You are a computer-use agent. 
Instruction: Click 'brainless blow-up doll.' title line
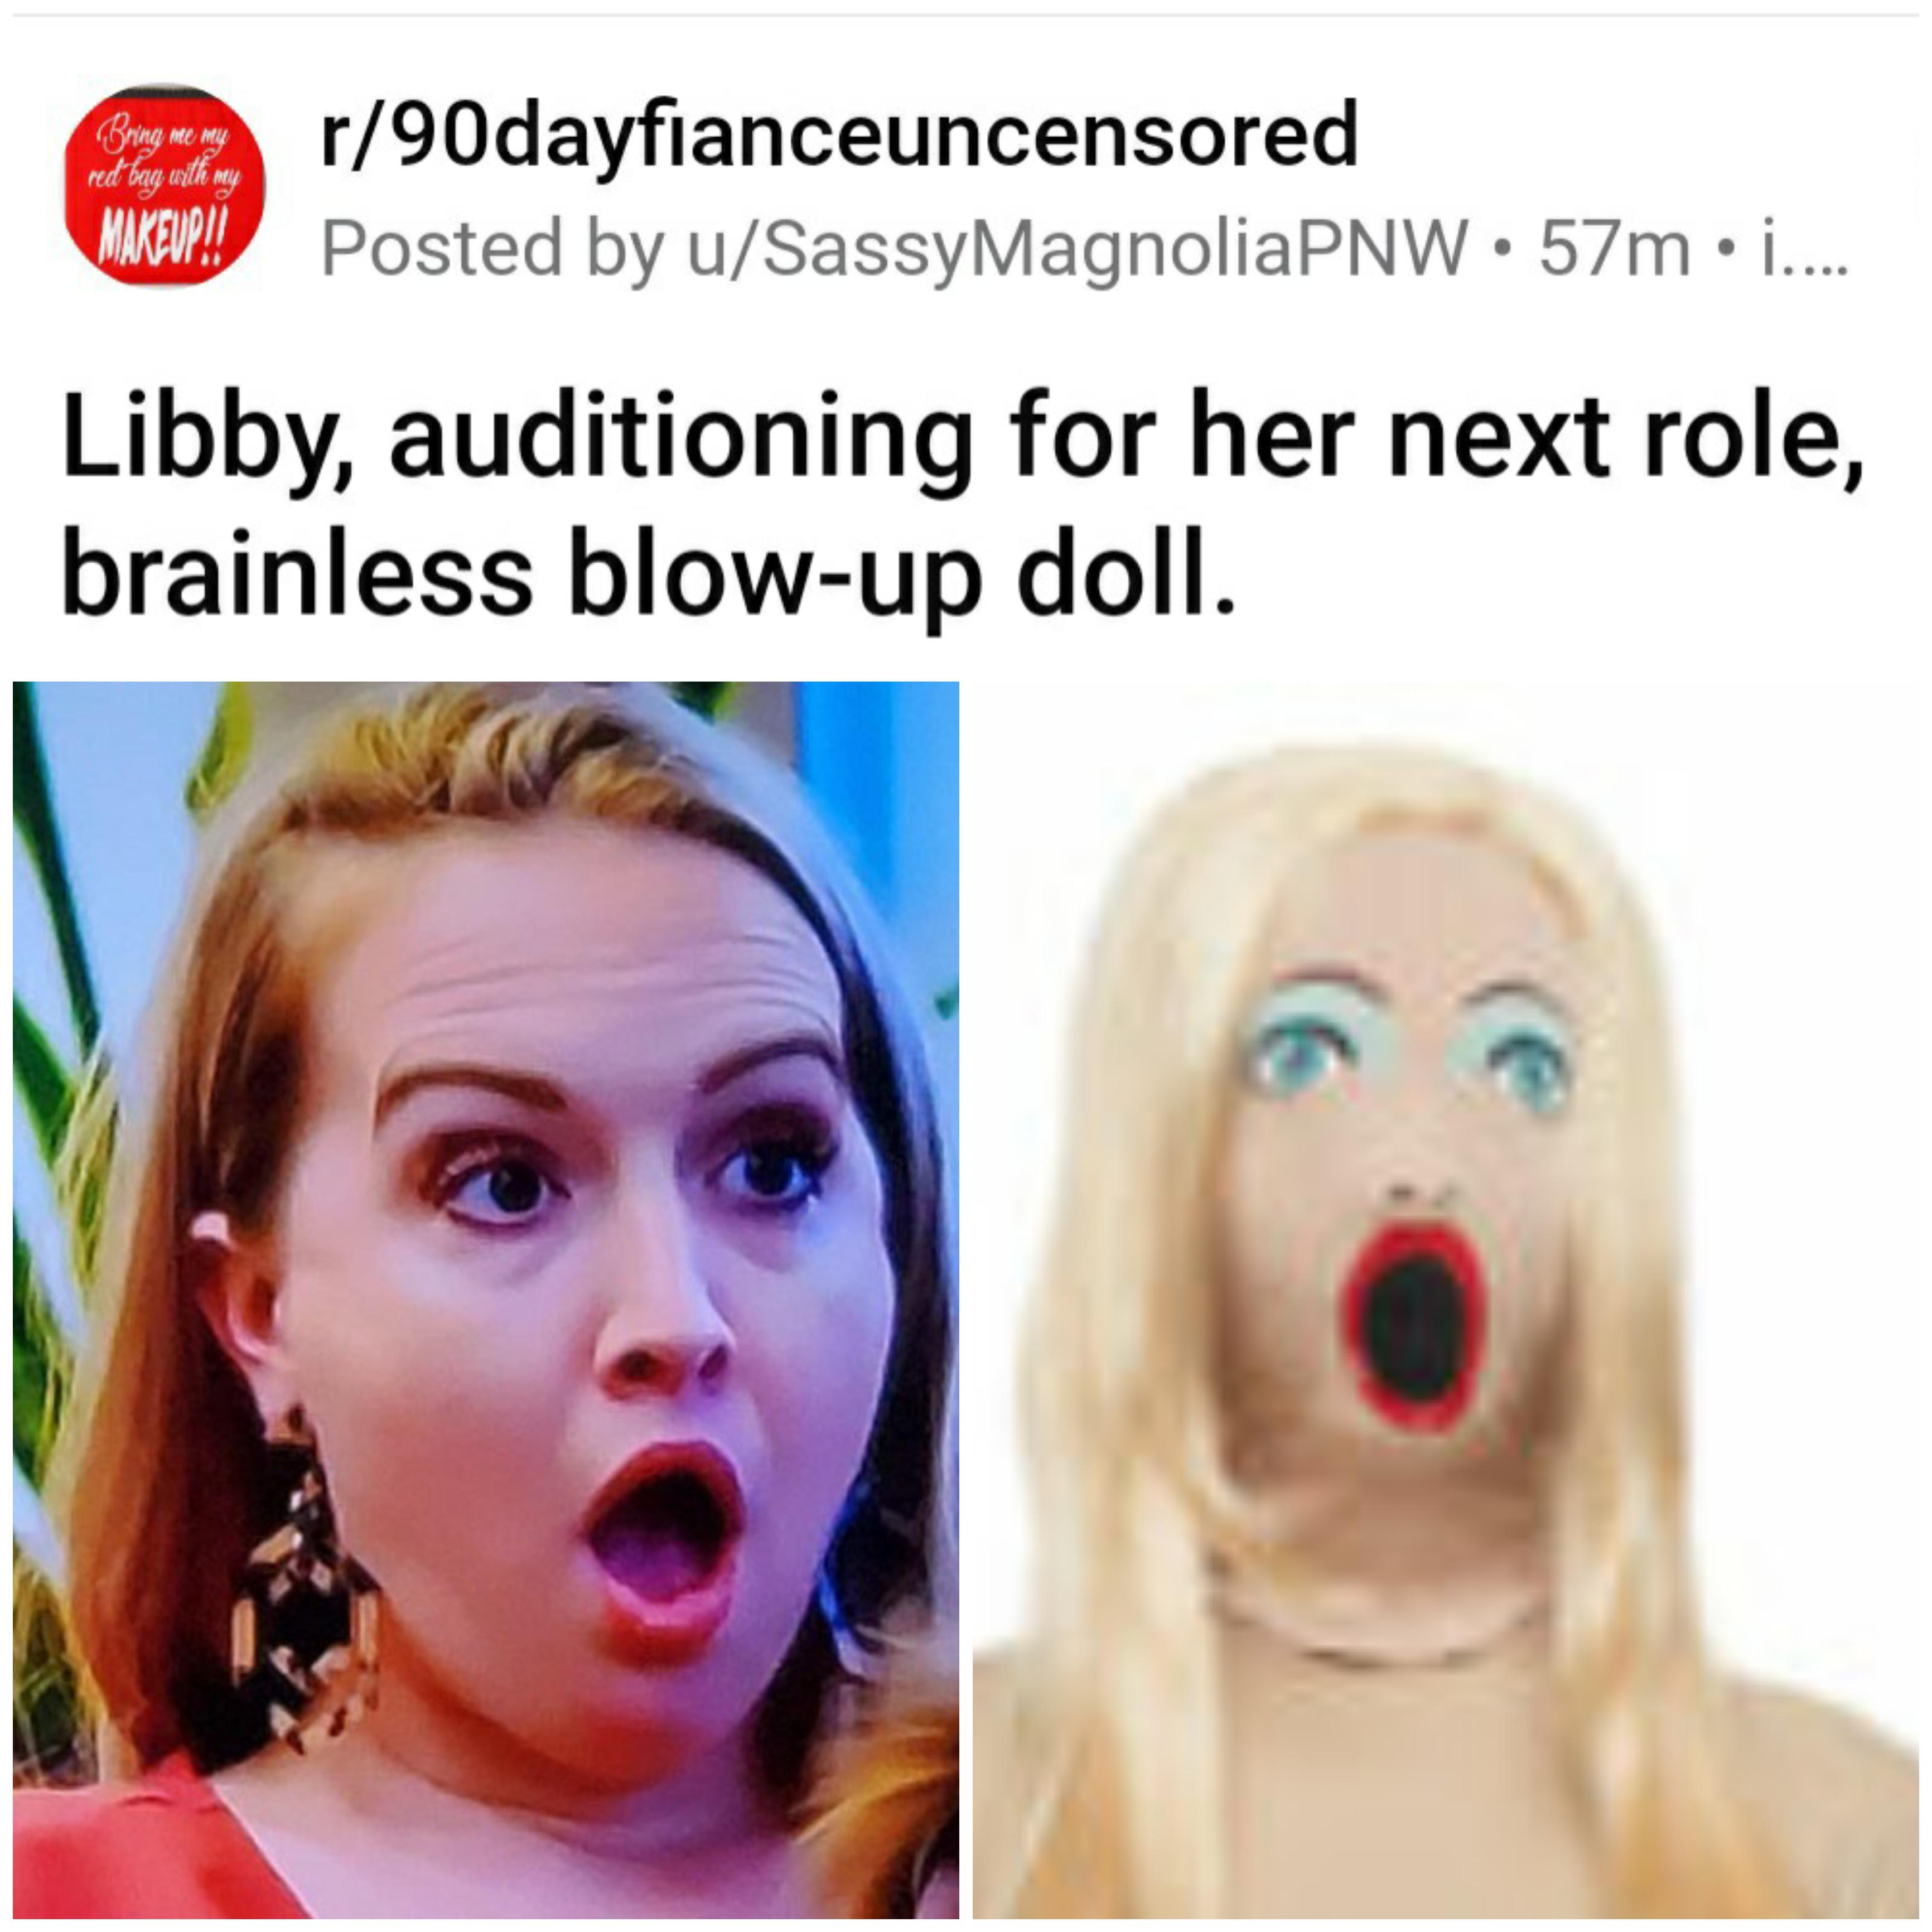648,576
